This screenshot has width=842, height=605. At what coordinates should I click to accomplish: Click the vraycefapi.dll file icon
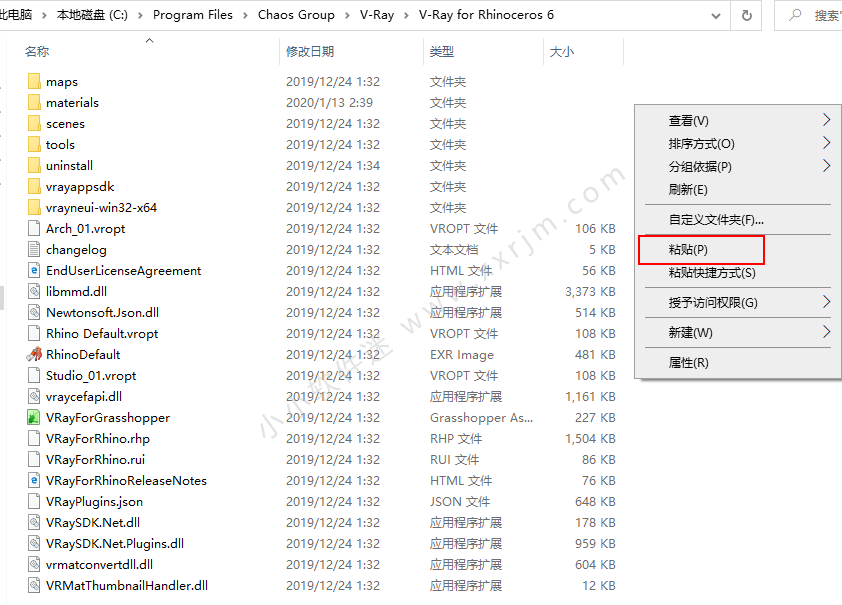pos(34,396)
